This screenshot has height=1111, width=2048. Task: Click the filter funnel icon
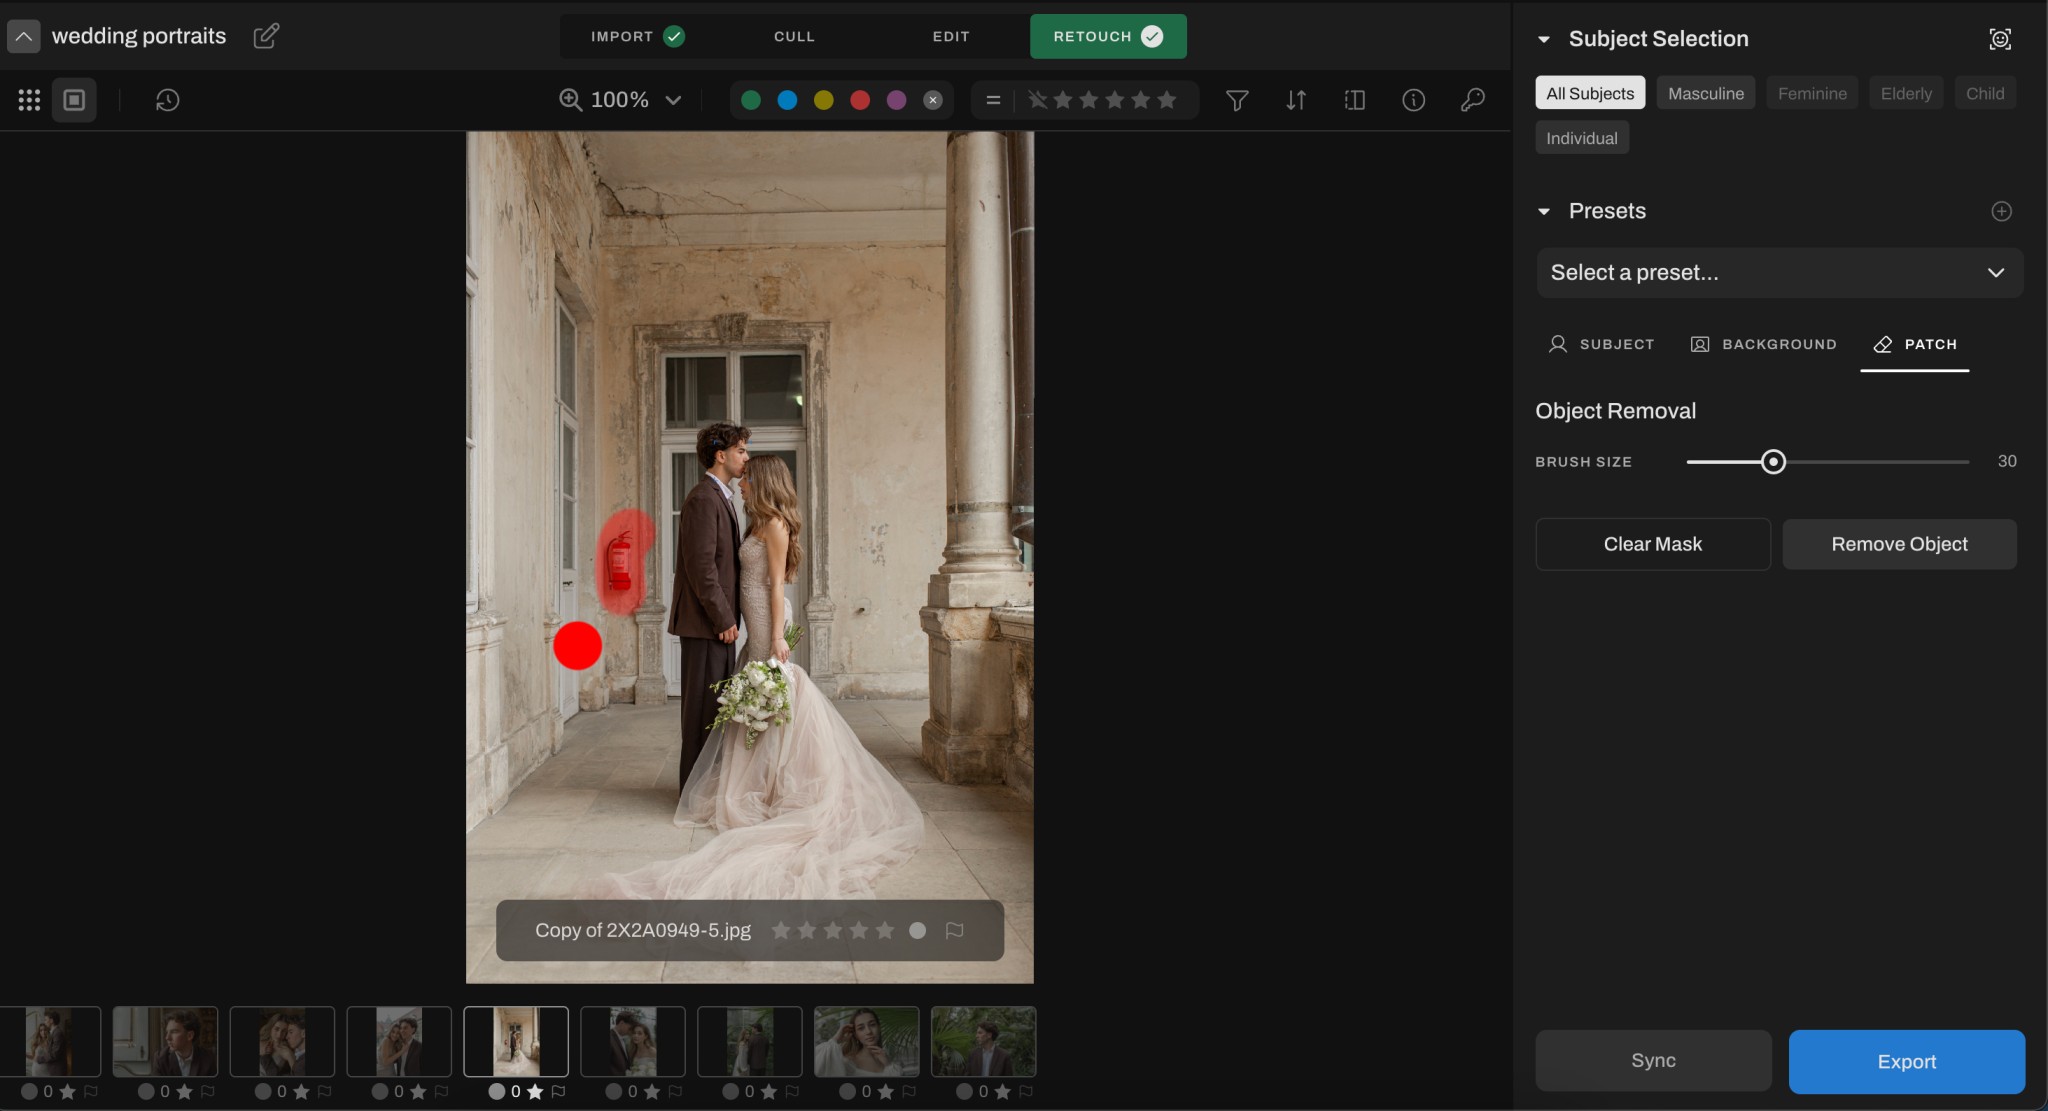(x=1237, y=100)
